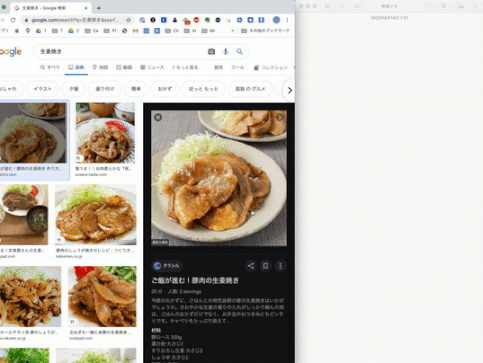This screenshot has width=483, height=363.
Task: Open the Google Maps bookmark icon
Action: click(x=28, y=31)
